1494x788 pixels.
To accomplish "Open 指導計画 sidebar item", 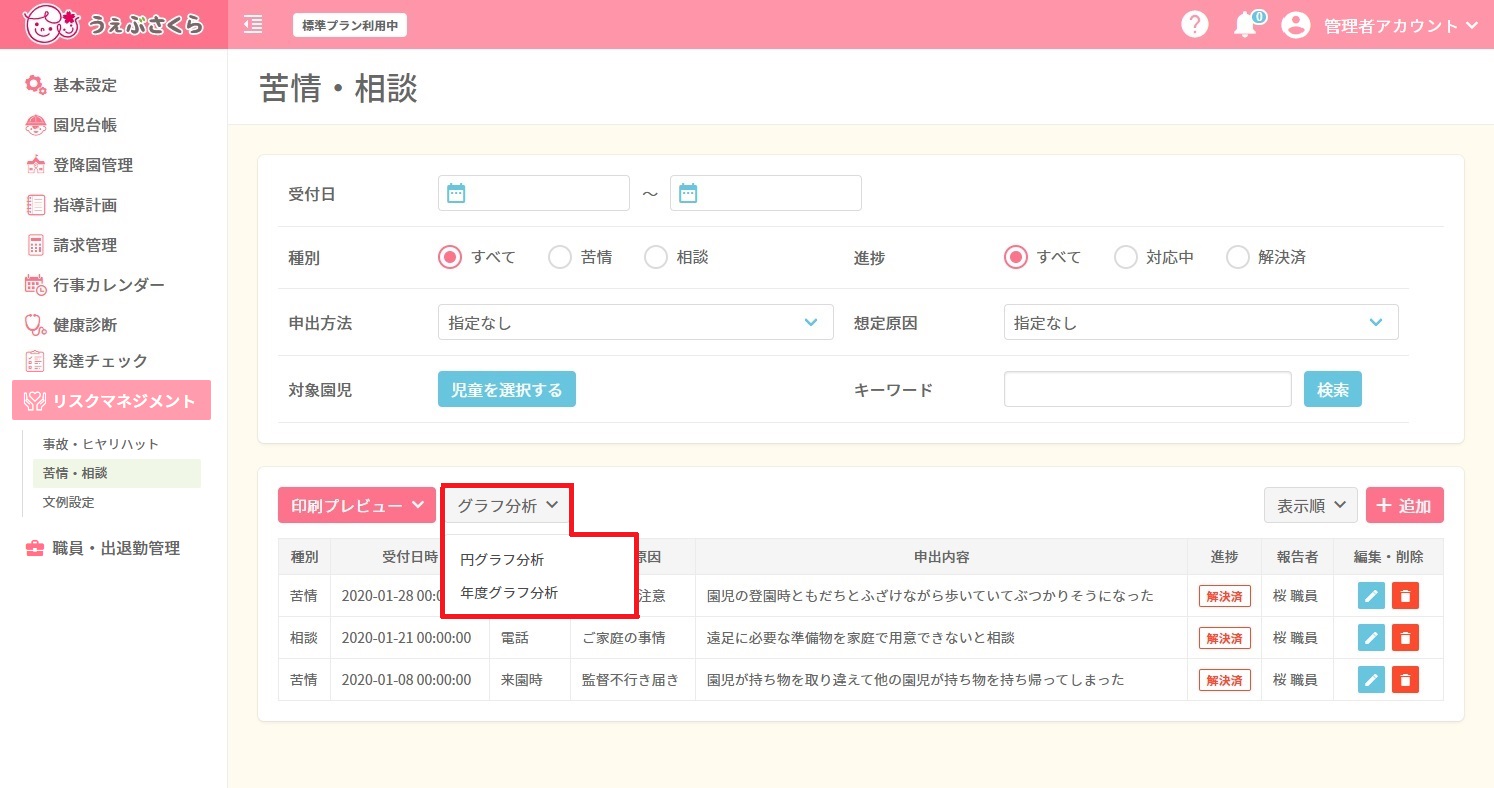I will [85, 205].
